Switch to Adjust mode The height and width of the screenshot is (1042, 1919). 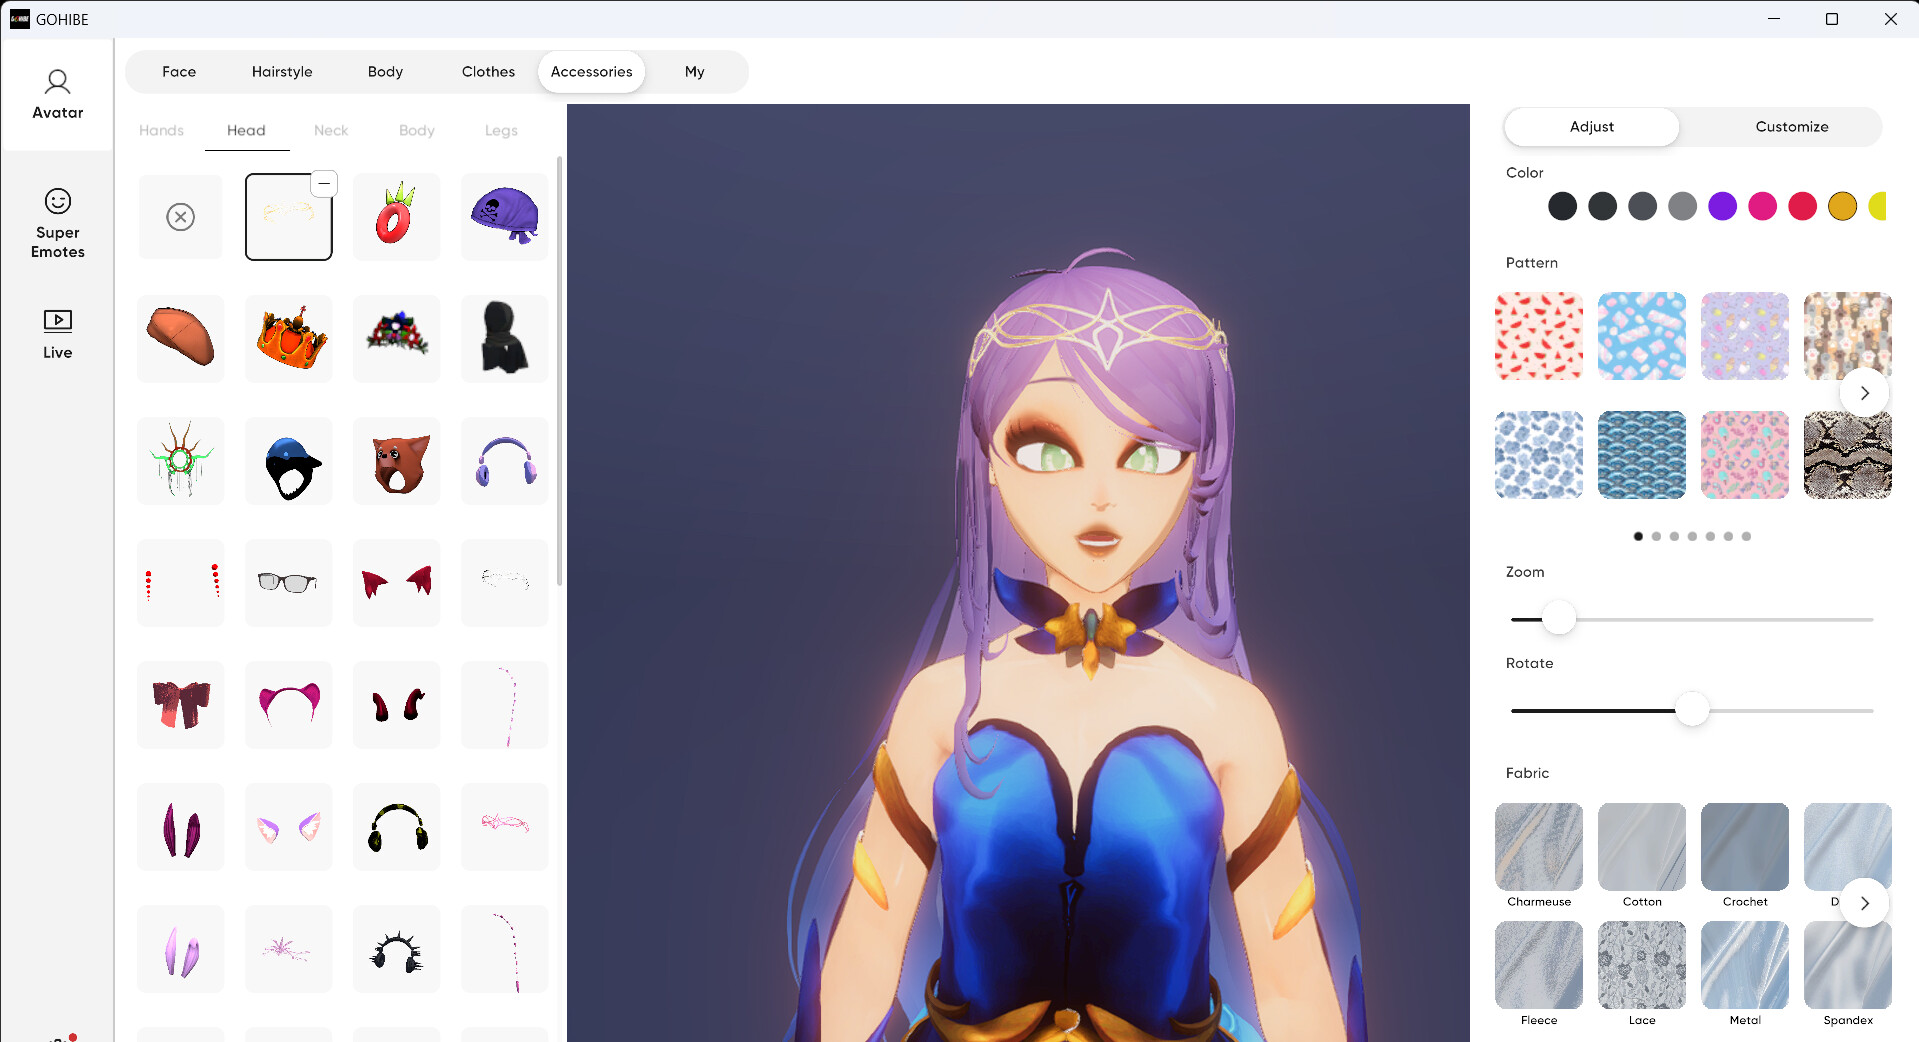pyautogui.click(x=1592, y=127)
